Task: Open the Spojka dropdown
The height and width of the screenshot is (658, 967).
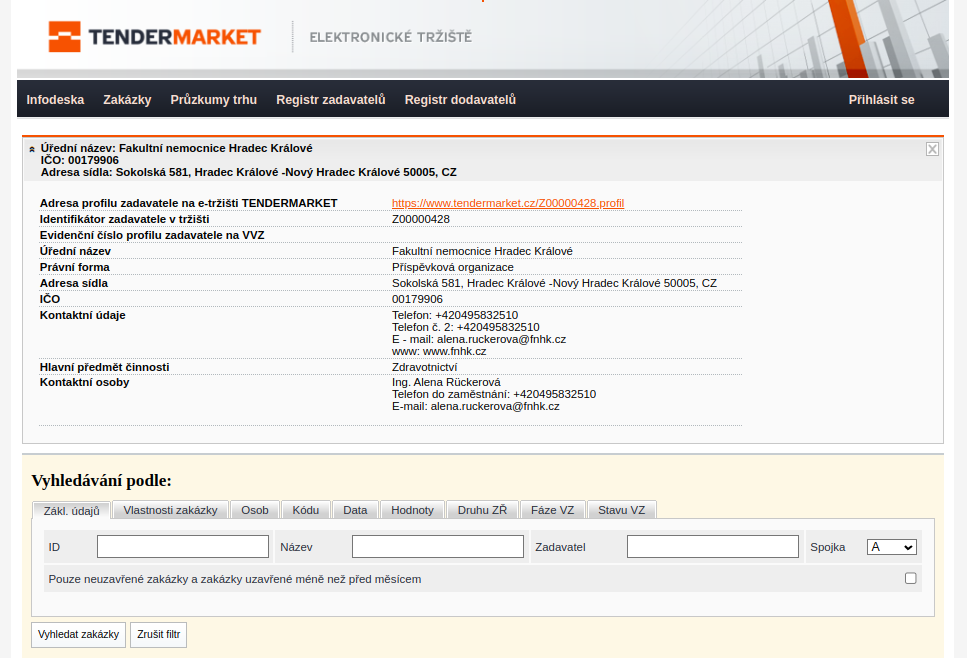Action: (892, 547)
